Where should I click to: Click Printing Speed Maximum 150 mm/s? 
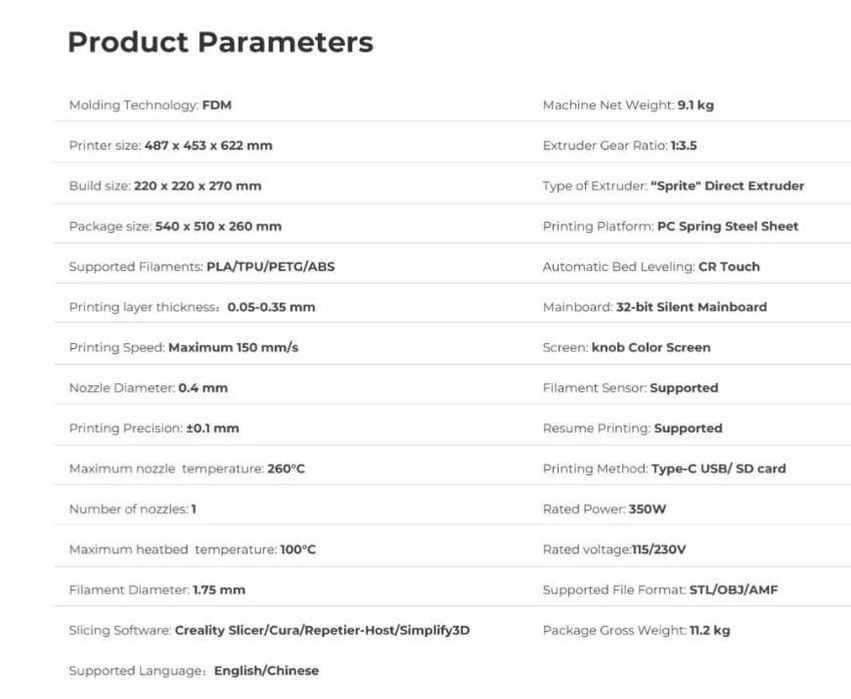(183, 347)
